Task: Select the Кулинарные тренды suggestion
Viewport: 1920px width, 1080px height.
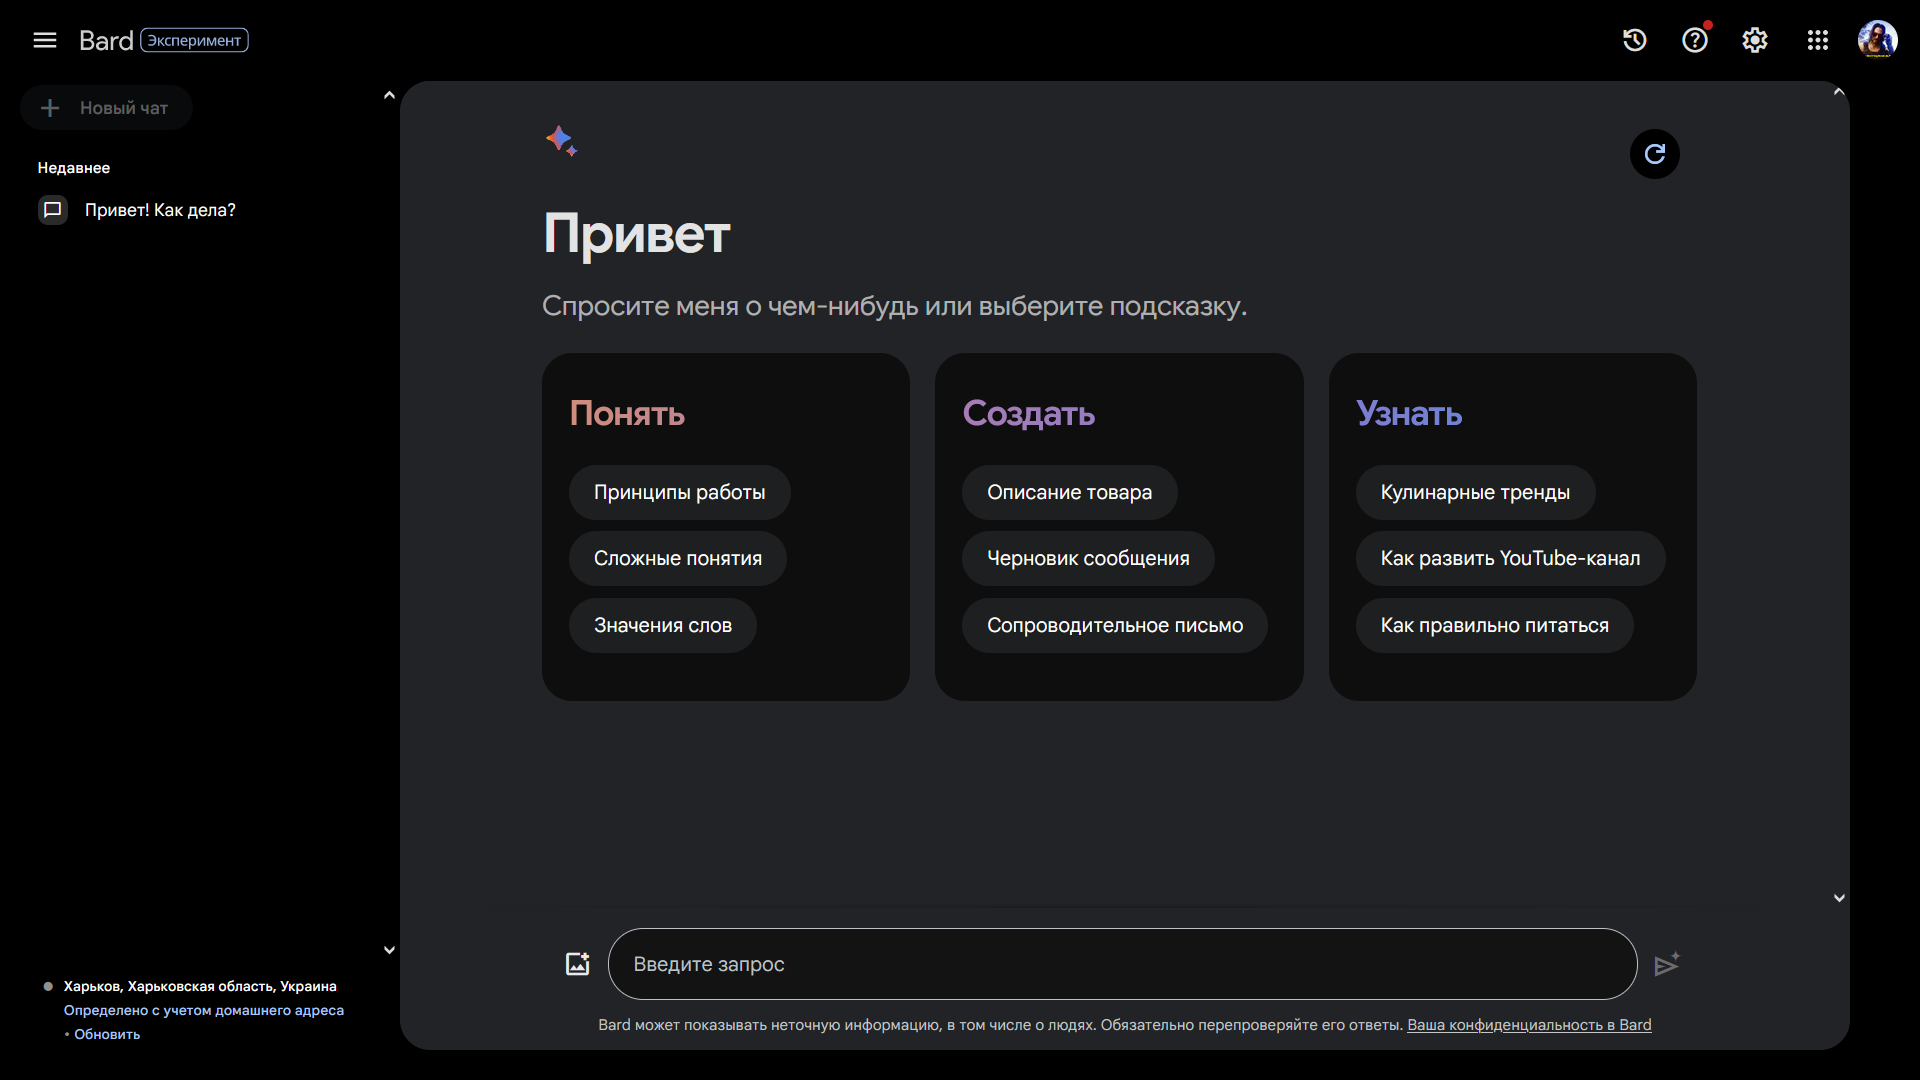Action: pos(1475,492)
